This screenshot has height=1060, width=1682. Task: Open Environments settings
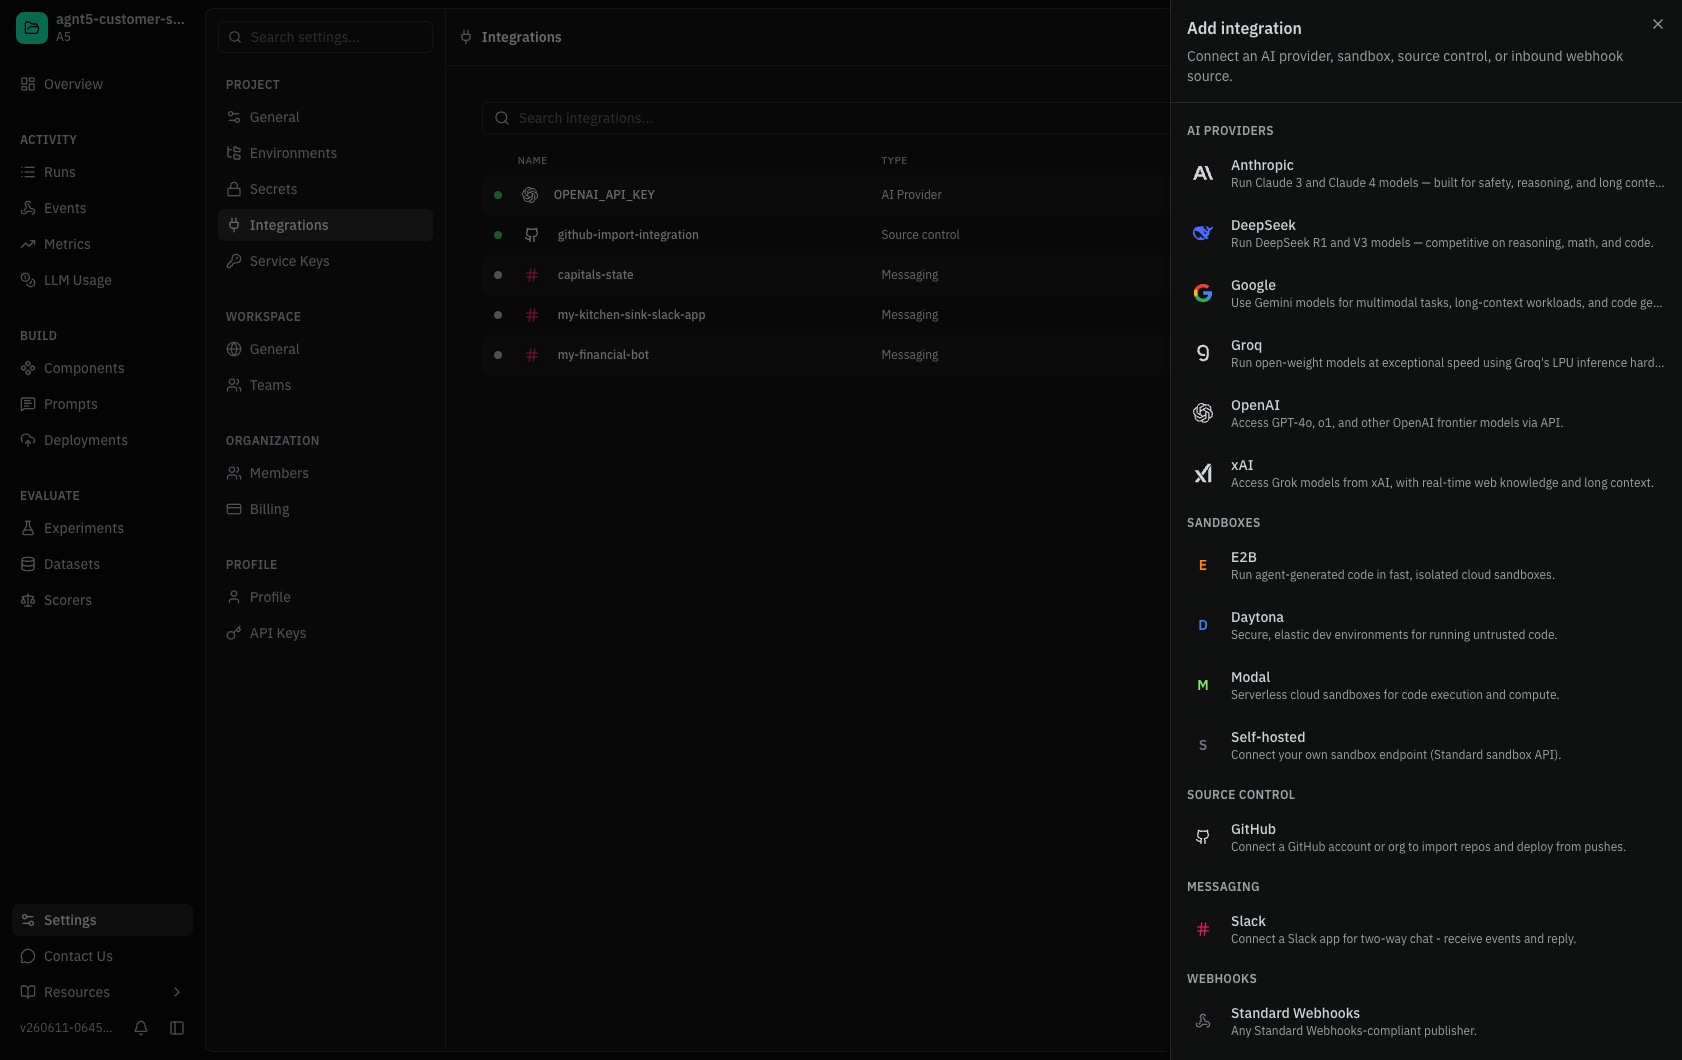tap(325, 153)
